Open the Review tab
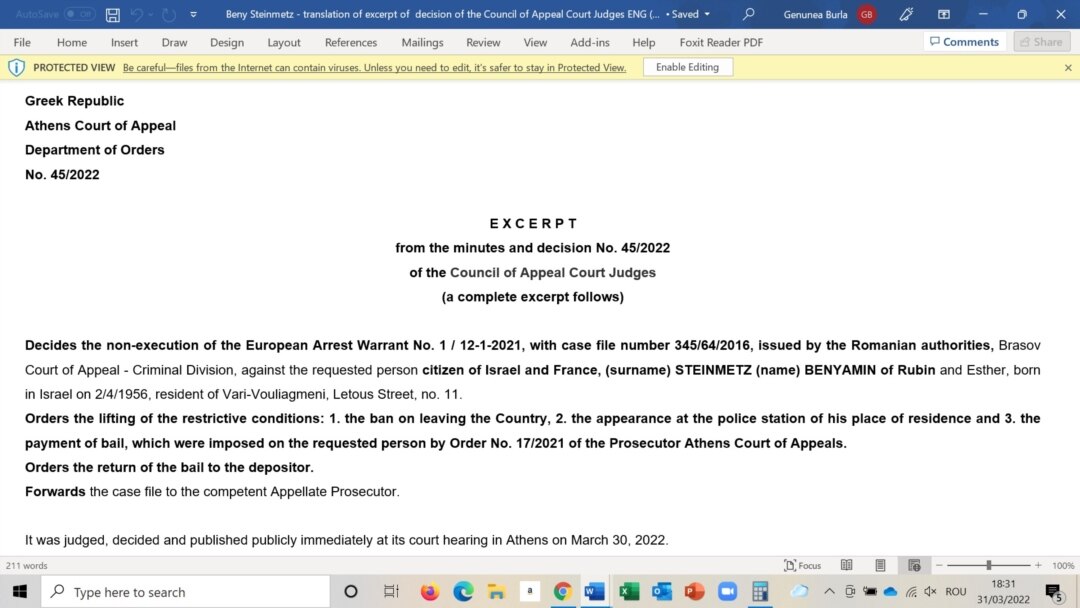This screenshot has width=1080, height=608. click(x=483, y=42)
